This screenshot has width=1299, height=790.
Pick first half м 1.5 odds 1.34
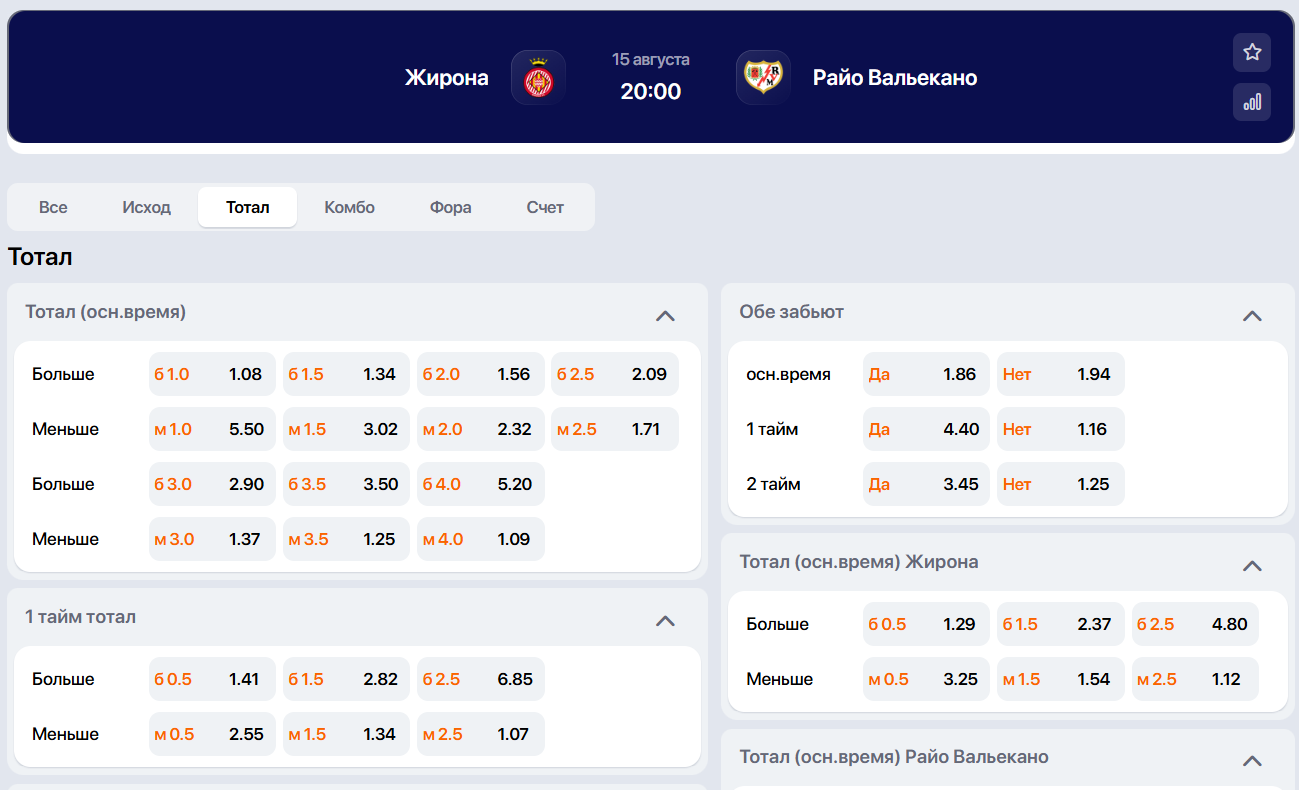(x=346, y=734)
